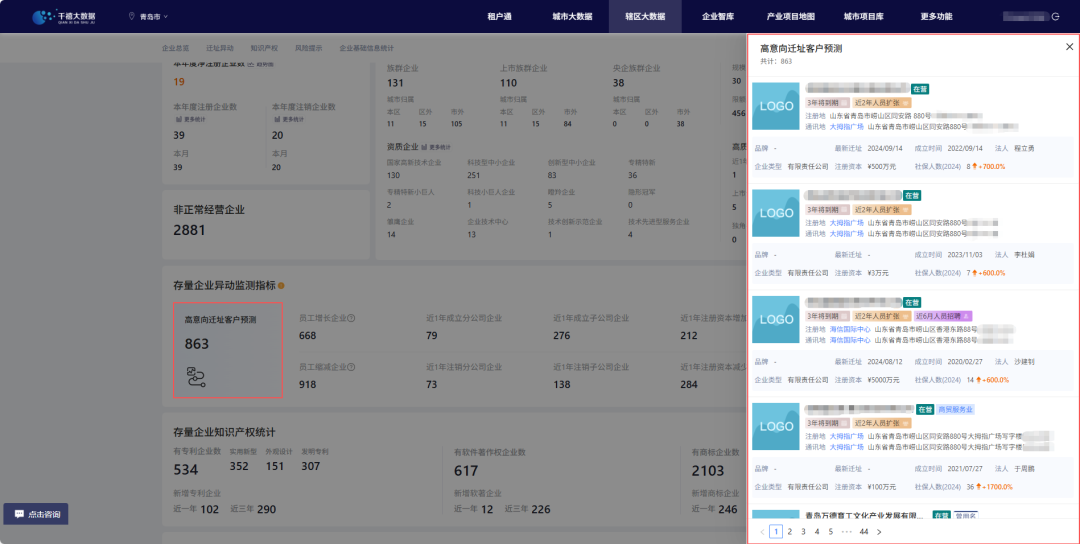Switch to the 知识产权 tab
This screenshot has height=544, width=1080.
264,48
